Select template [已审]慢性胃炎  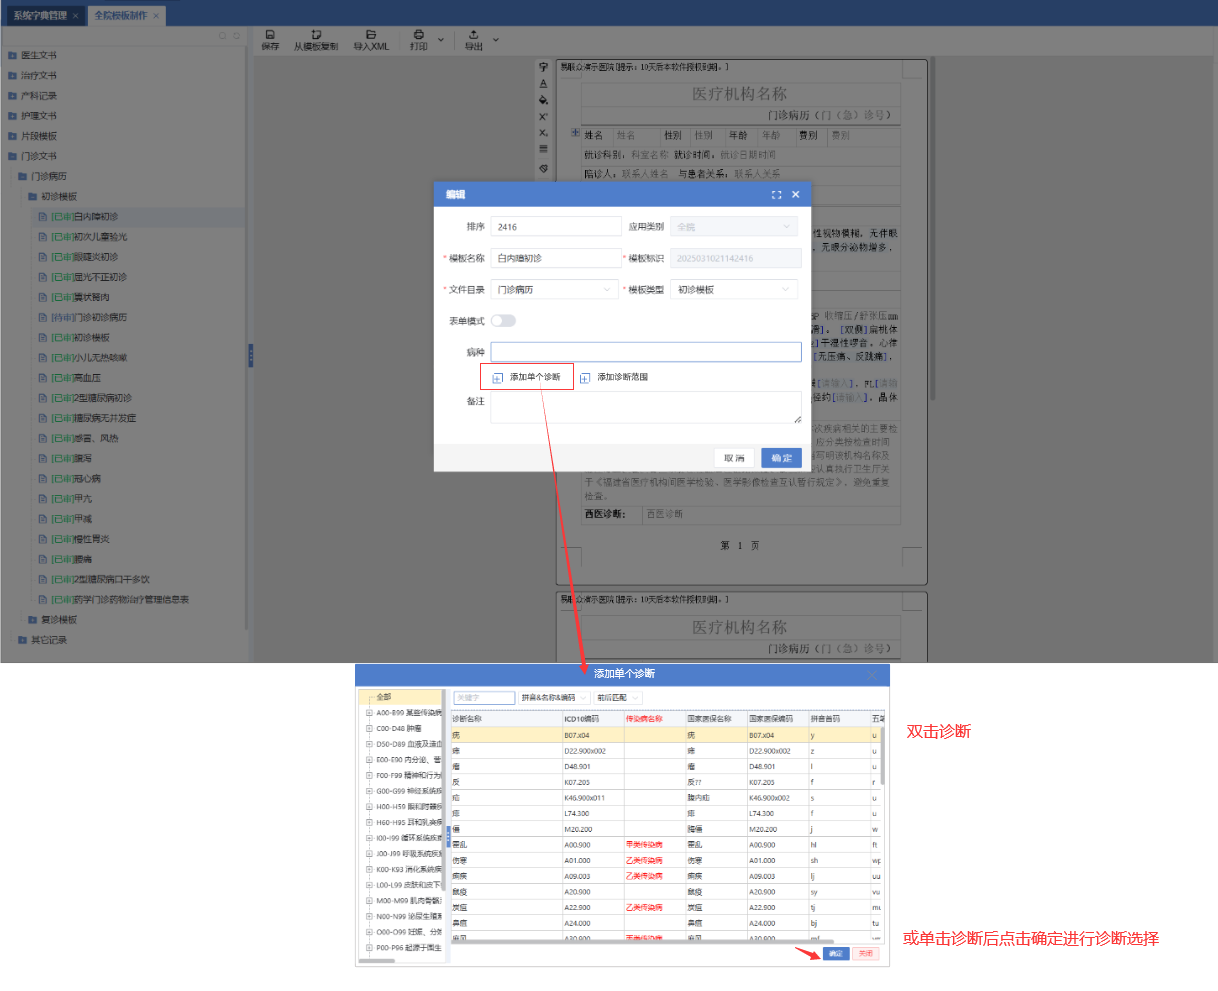[80, 539]
